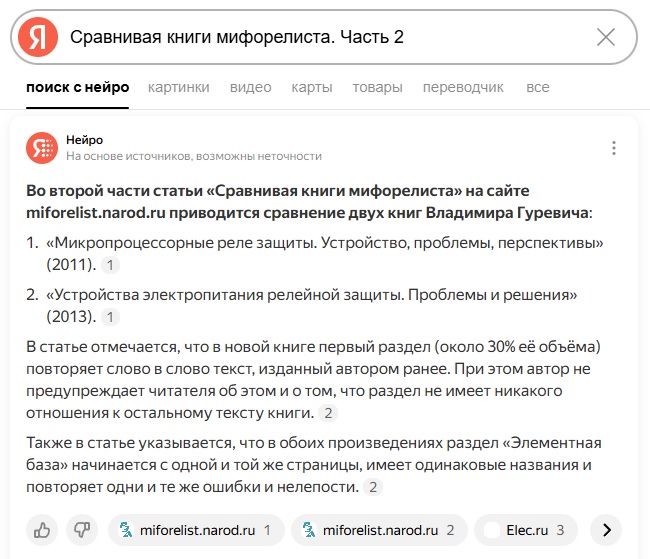Open the Elec.ru source 3
650x559 pixels.
click(526, 530)
